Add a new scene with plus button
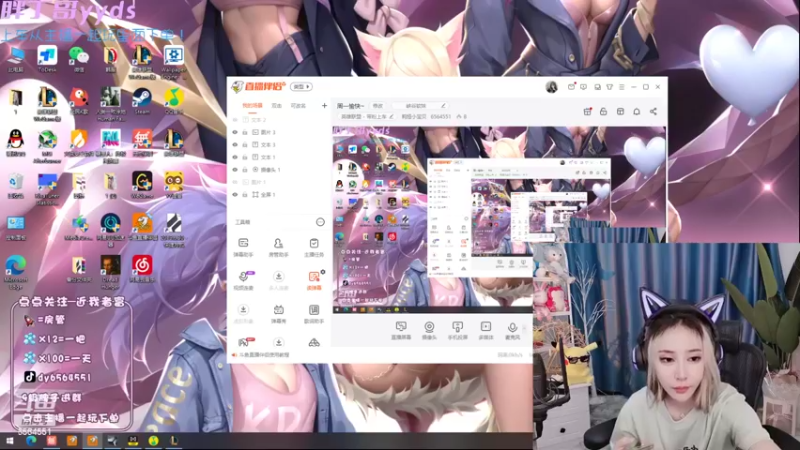The image size is (800, 450). click(x=324, y=106)
